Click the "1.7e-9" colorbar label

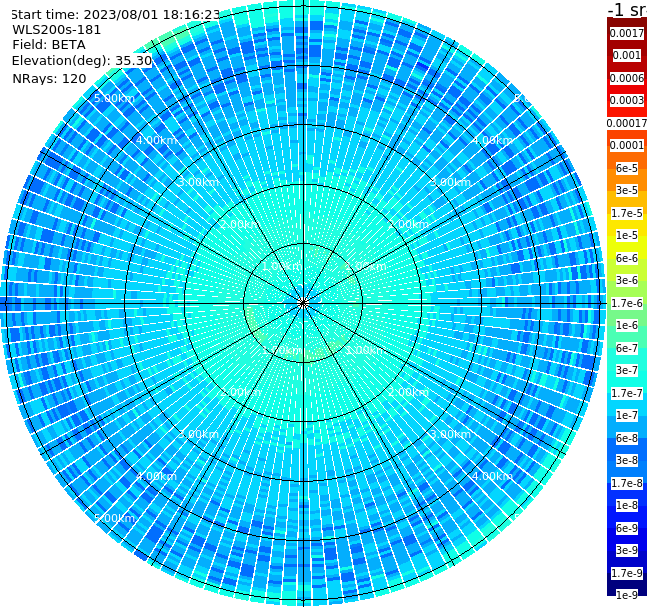(x=627, y=573)
